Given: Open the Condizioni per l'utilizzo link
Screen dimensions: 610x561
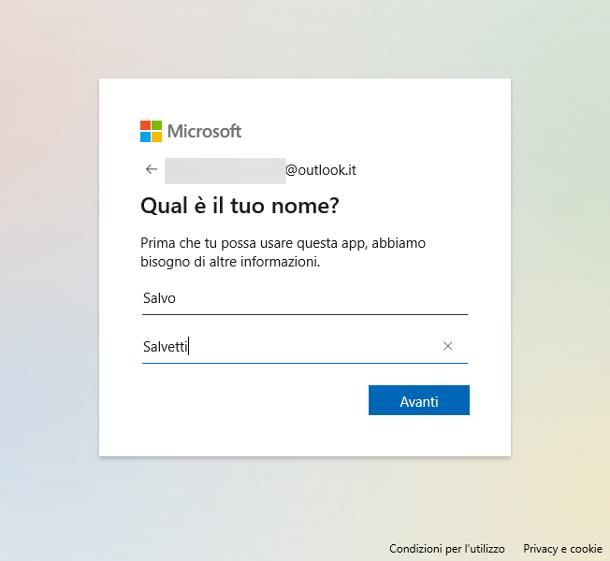Looking at the screenshot, I should pos(447,549).
